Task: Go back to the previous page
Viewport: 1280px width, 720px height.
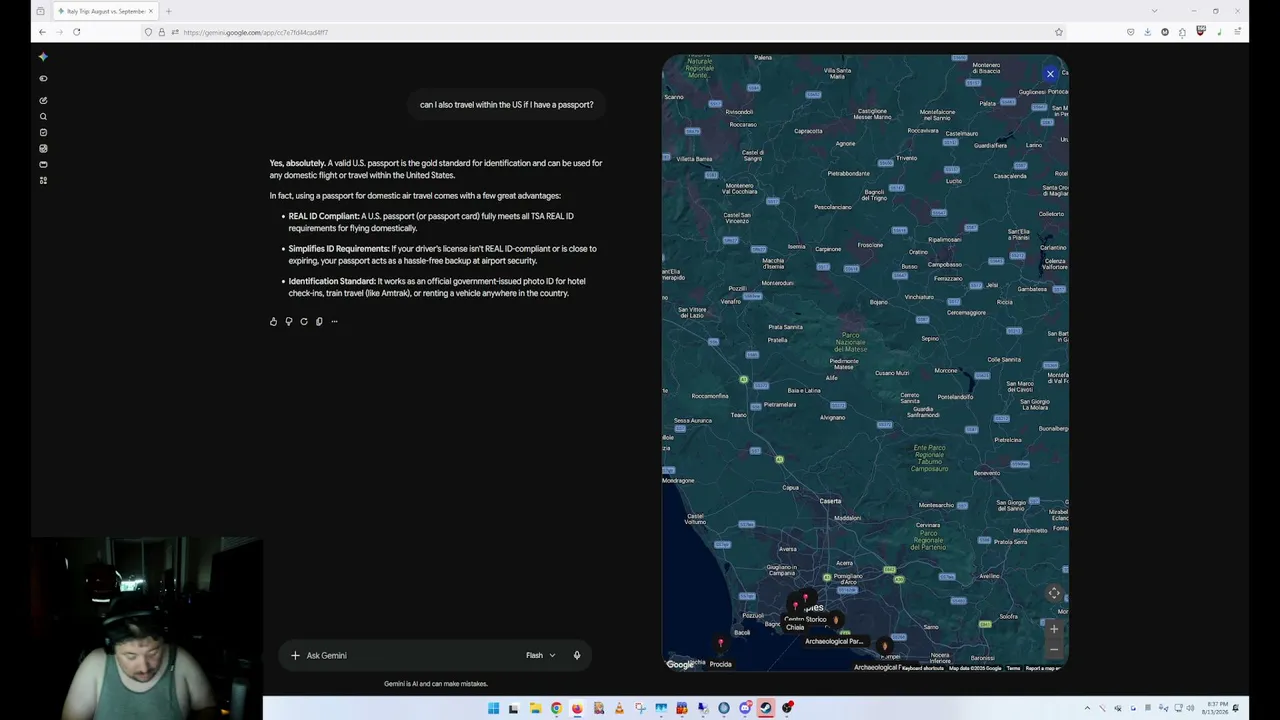Action: click(x=42, y=32)
